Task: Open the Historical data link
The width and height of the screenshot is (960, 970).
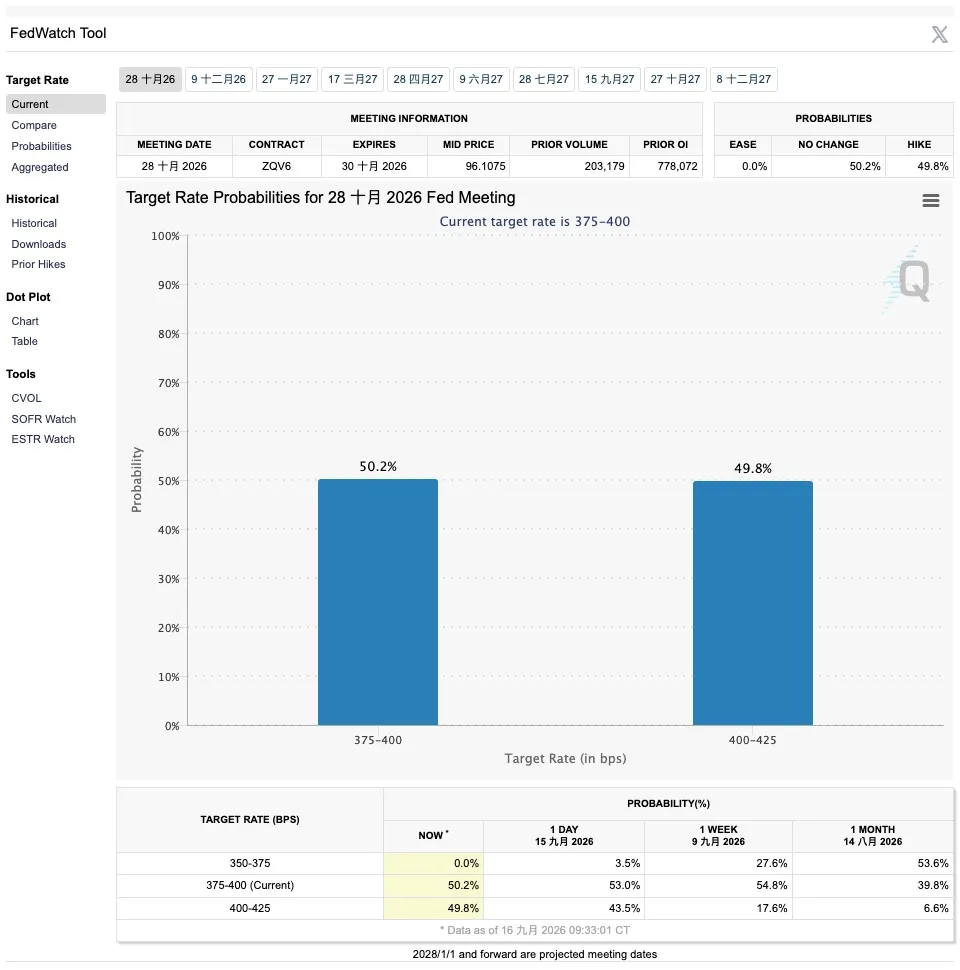Action: coord(34,223)
